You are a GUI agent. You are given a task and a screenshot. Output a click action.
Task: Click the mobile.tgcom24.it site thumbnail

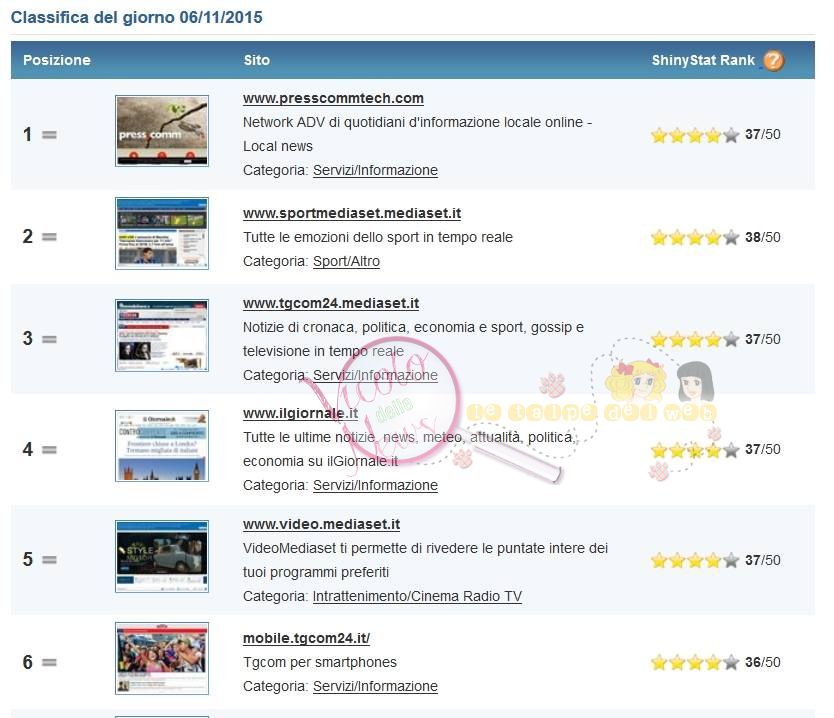162,658
